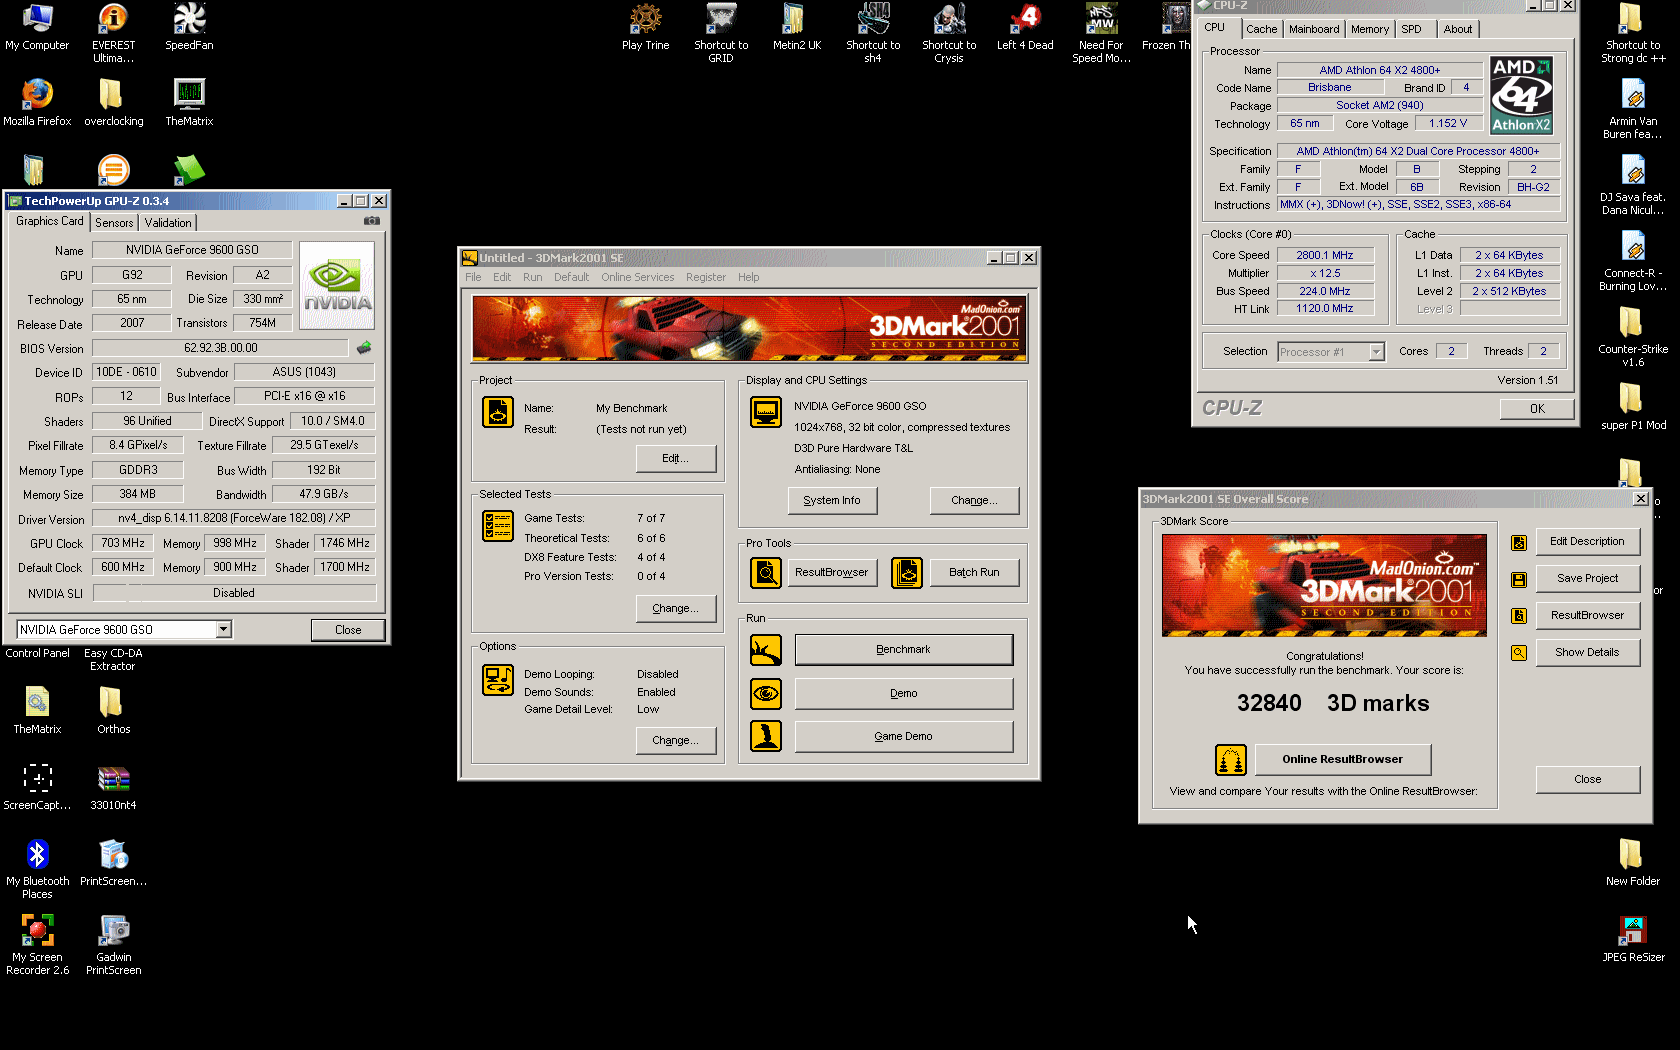This screenshot has height=1050, width=1680.
Task: Click Change... under Selected Tests
Action: 676,608
